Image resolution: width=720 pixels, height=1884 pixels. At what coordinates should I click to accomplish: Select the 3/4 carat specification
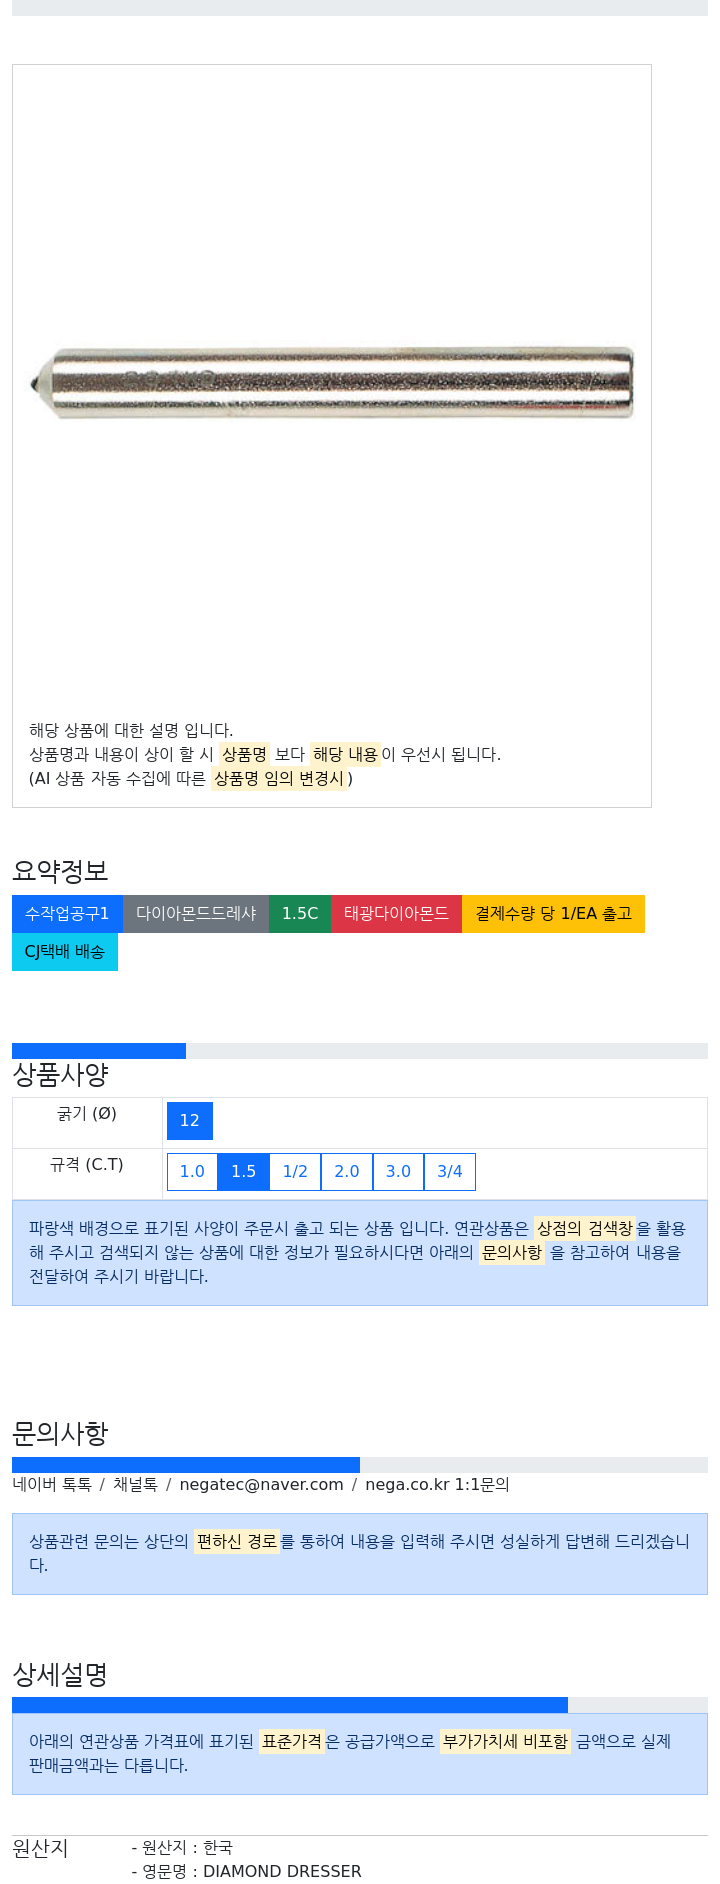point(450,1172)
